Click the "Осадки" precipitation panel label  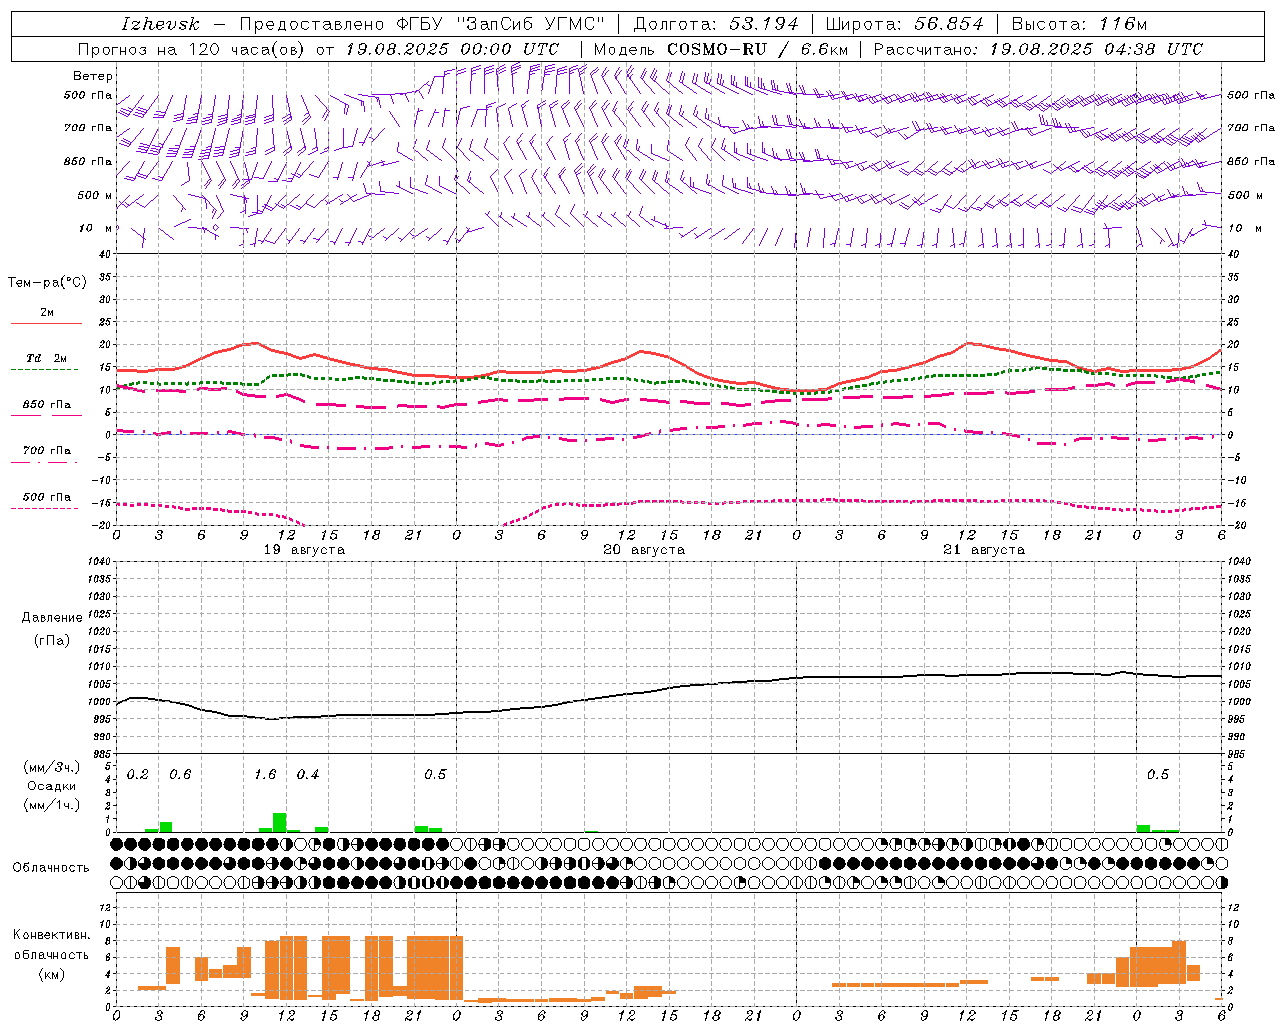(x=52, y=786)
